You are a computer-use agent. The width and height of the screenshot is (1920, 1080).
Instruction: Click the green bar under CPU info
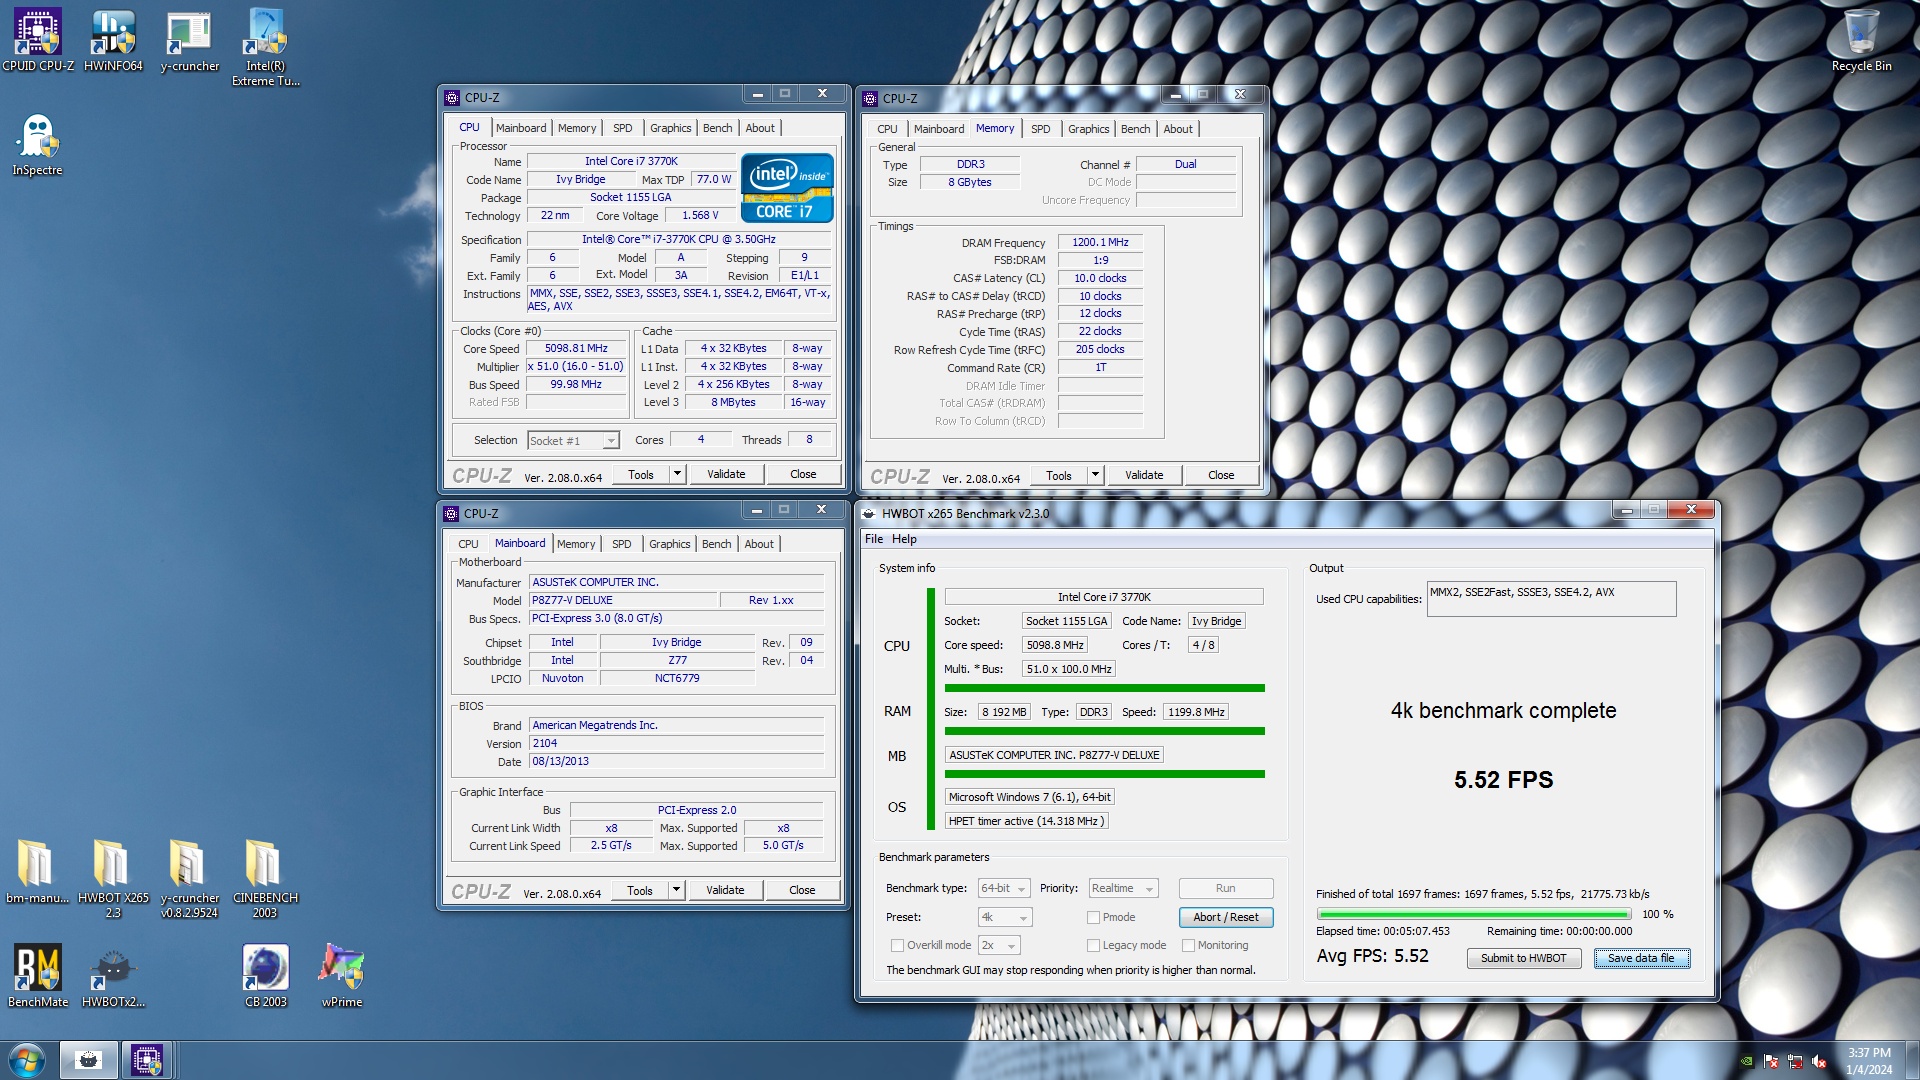[x=1104, y=688]
